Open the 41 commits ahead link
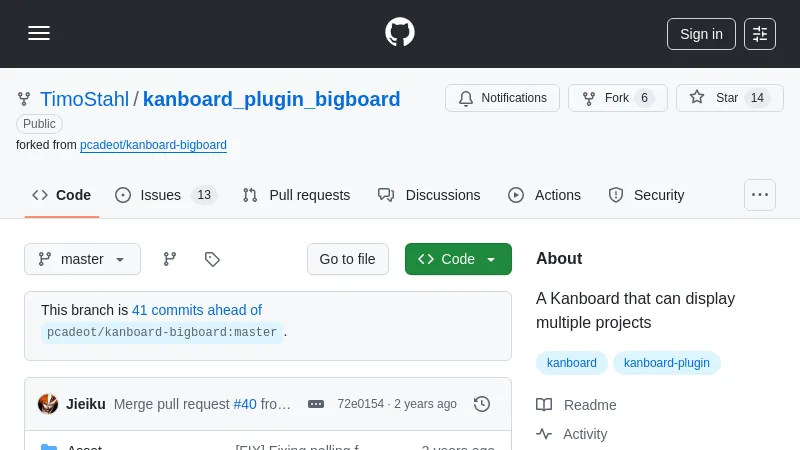Screen dimensions: 800x450 pyautogui.click(x=197, y=310)
